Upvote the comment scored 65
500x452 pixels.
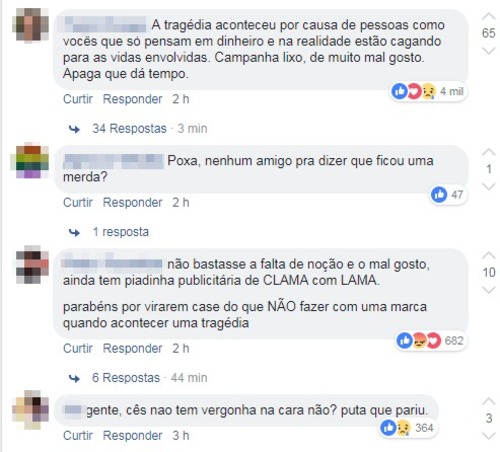(489, 16)
